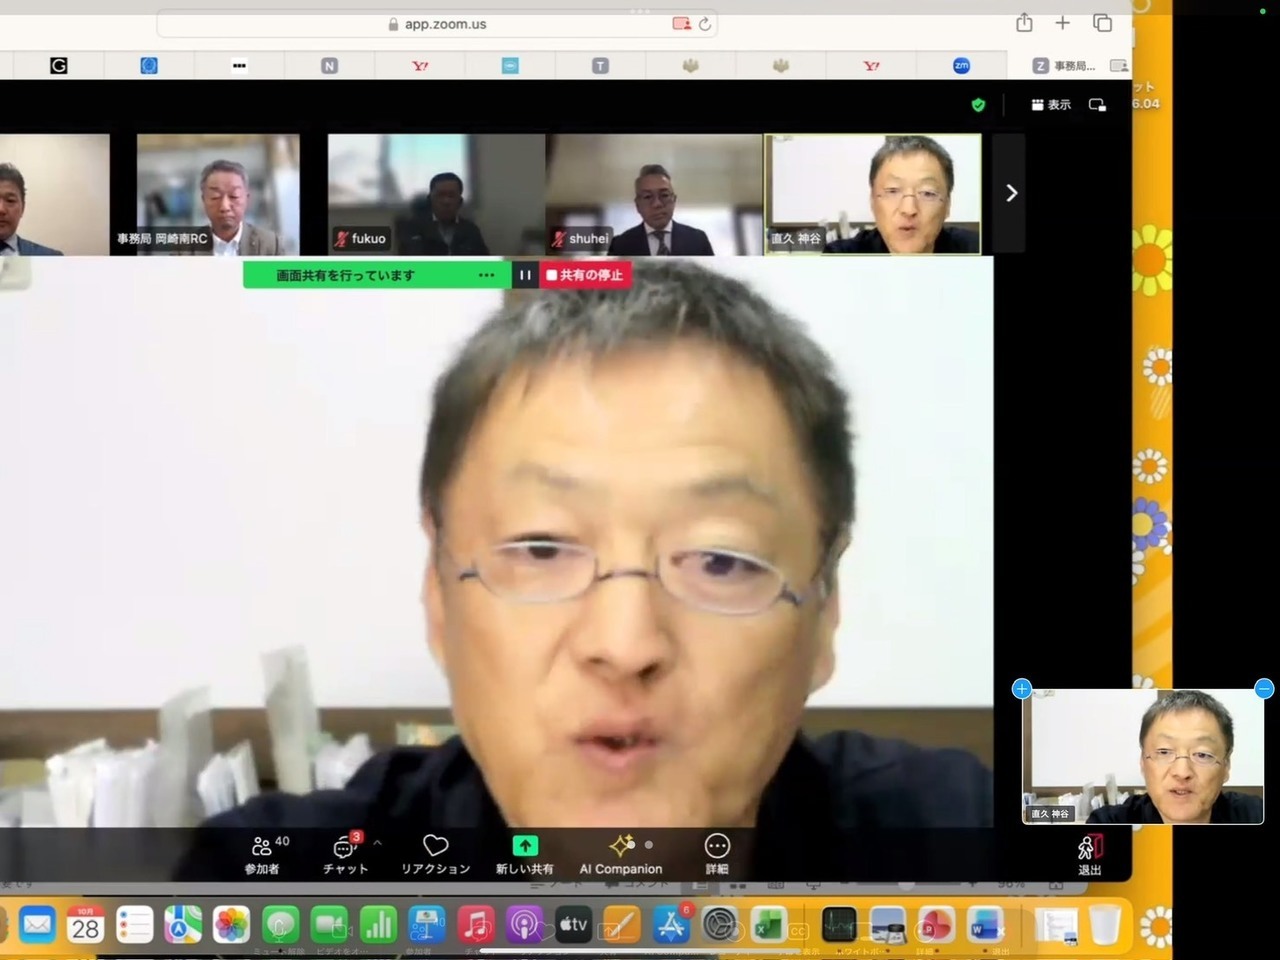Select the shuhei participant video thumbnail

pyautogui.click(x=654, y=194)
